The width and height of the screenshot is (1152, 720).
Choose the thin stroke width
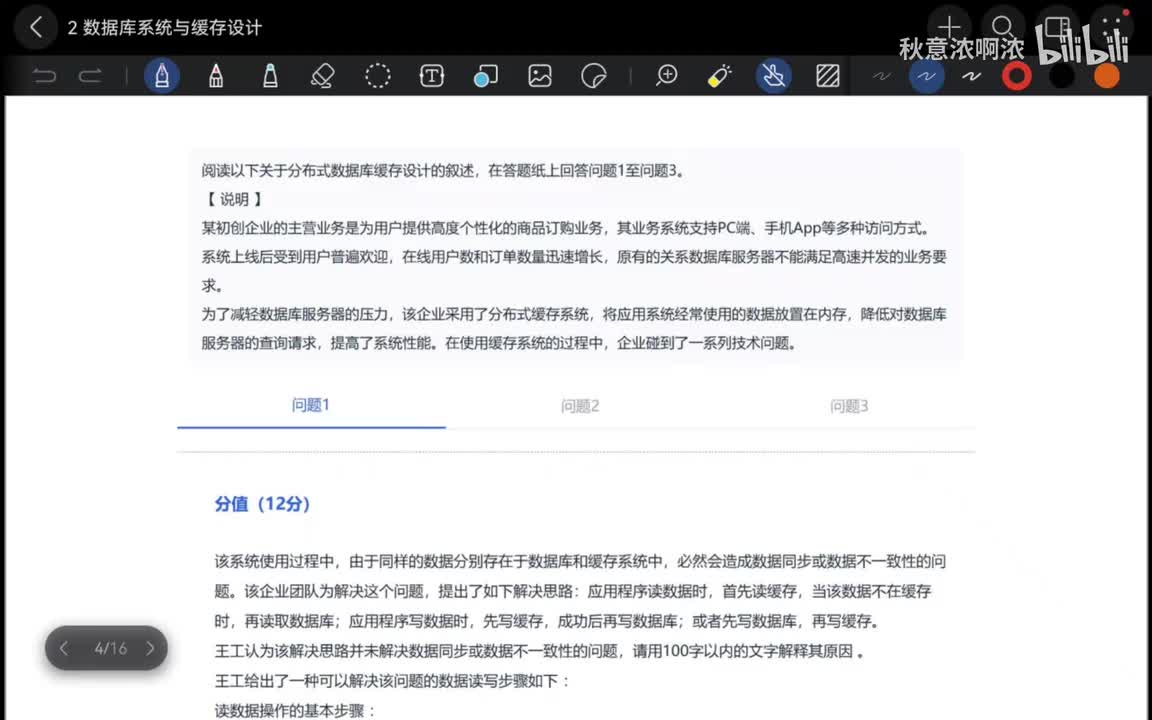click(x=882, y=76)
